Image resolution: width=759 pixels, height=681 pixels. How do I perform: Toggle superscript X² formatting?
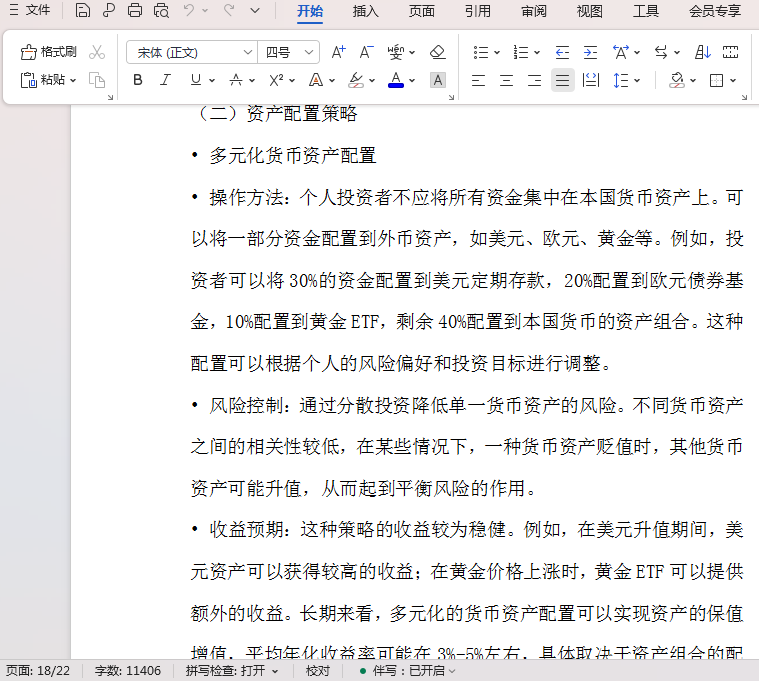click(276, 80)
